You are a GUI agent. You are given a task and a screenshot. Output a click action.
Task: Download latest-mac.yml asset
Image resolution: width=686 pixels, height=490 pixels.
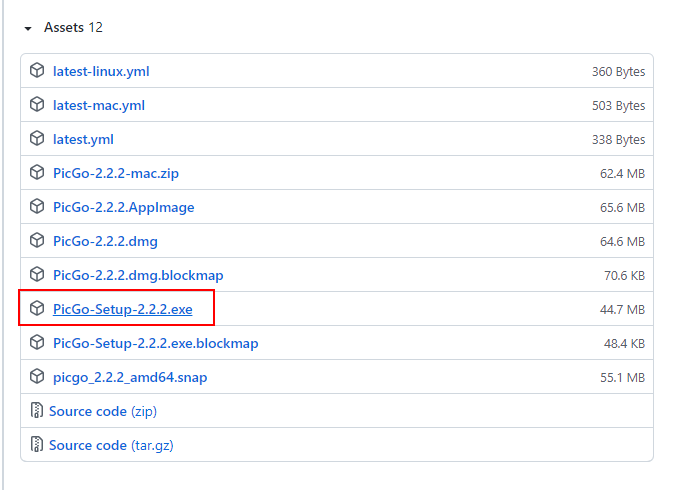(99, 105)
